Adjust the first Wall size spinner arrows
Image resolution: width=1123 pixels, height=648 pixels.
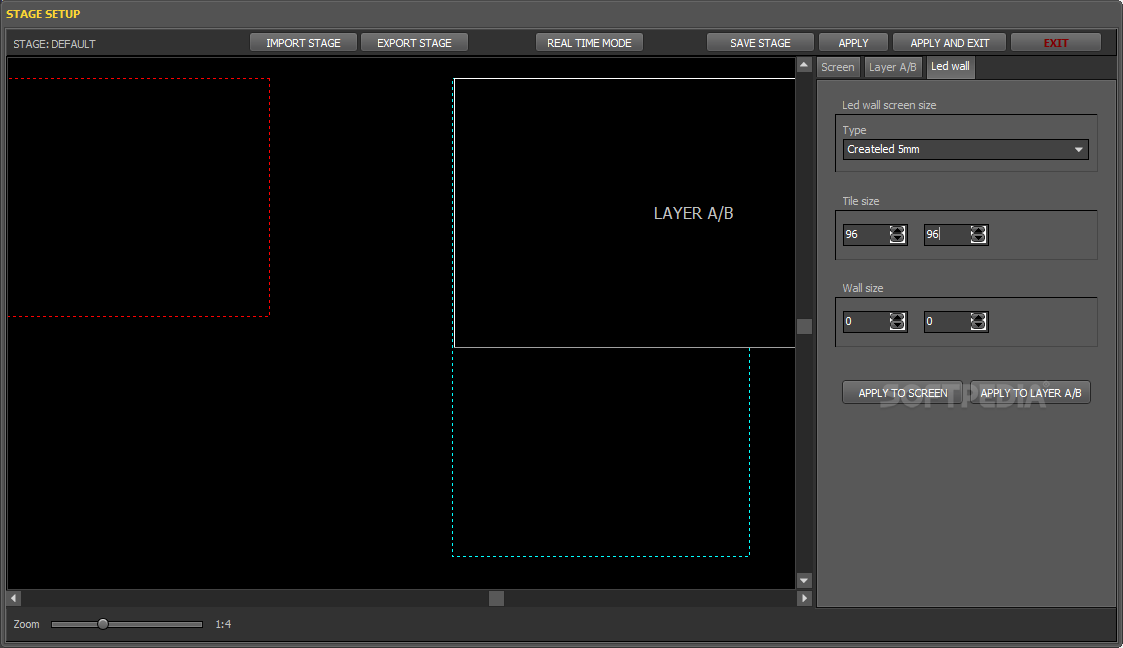(897, 321)
